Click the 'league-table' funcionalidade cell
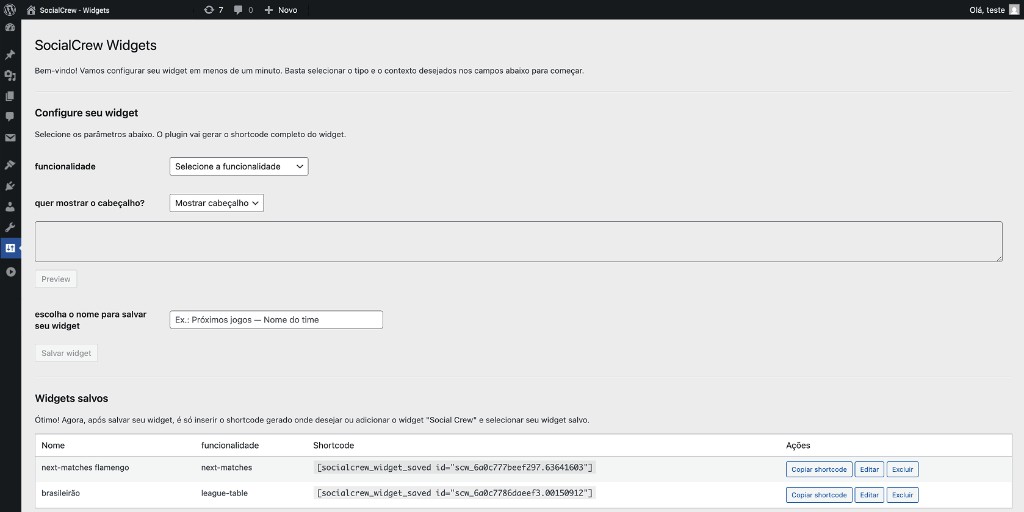1024x512 pixels. click(x=225, y=492)
